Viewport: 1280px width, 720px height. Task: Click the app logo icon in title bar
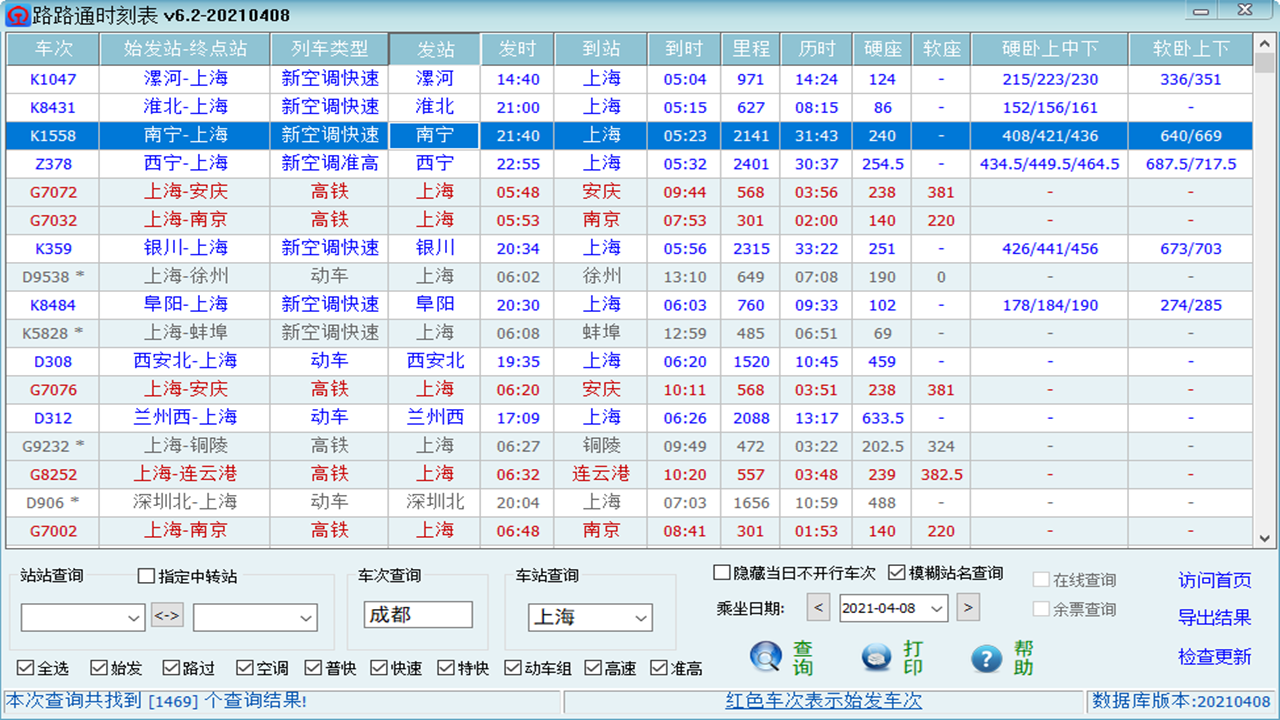coord(15,14)
